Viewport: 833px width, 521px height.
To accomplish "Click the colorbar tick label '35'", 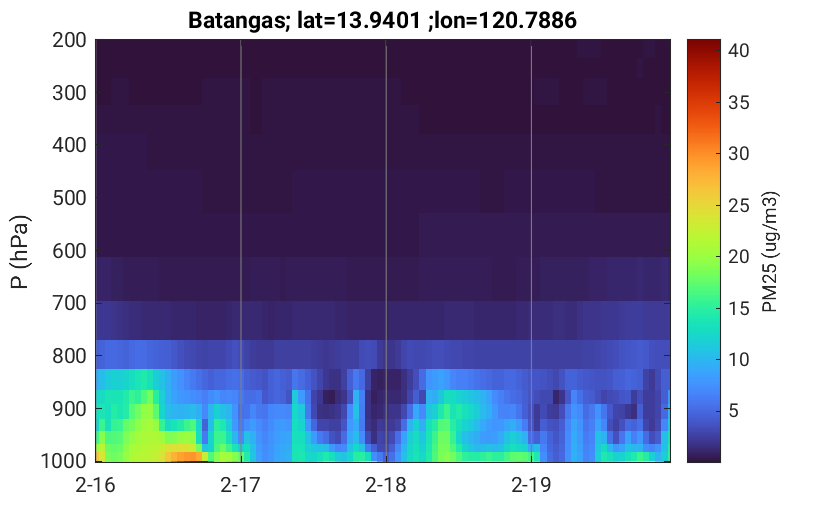I will coord(738,103).
